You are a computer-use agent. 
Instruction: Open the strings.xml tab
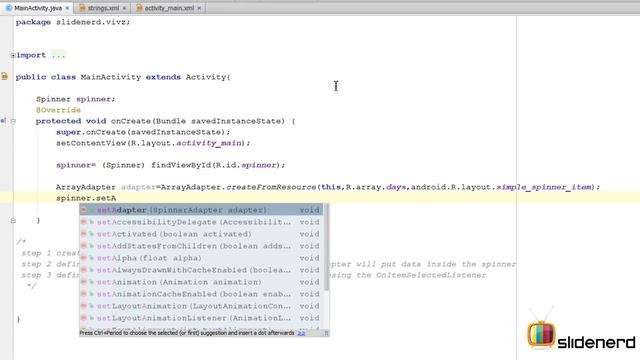[x=103, y=8]
